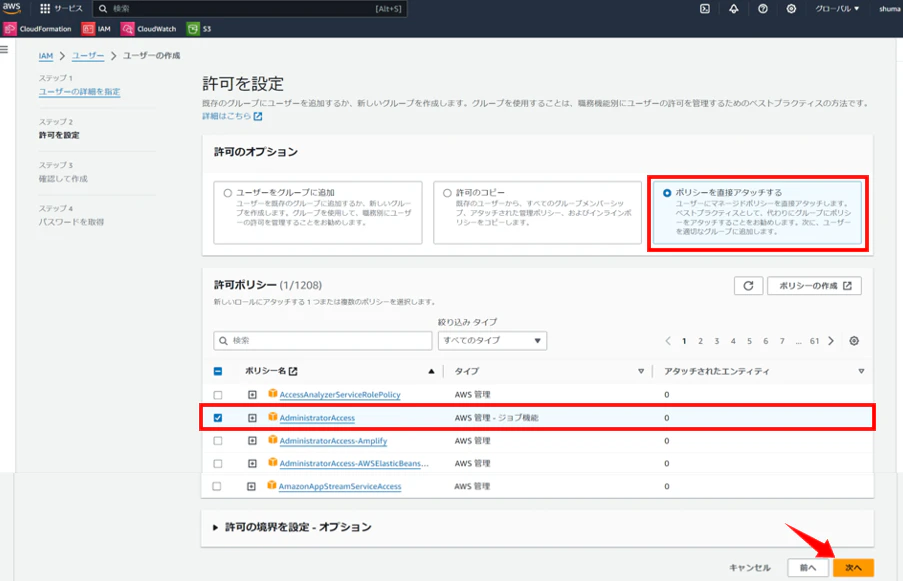Viewport: 903px width, 581px height.
Task: Select '許可のコピー' radio option
Action: pyautogui.click(x=447, y=193)
